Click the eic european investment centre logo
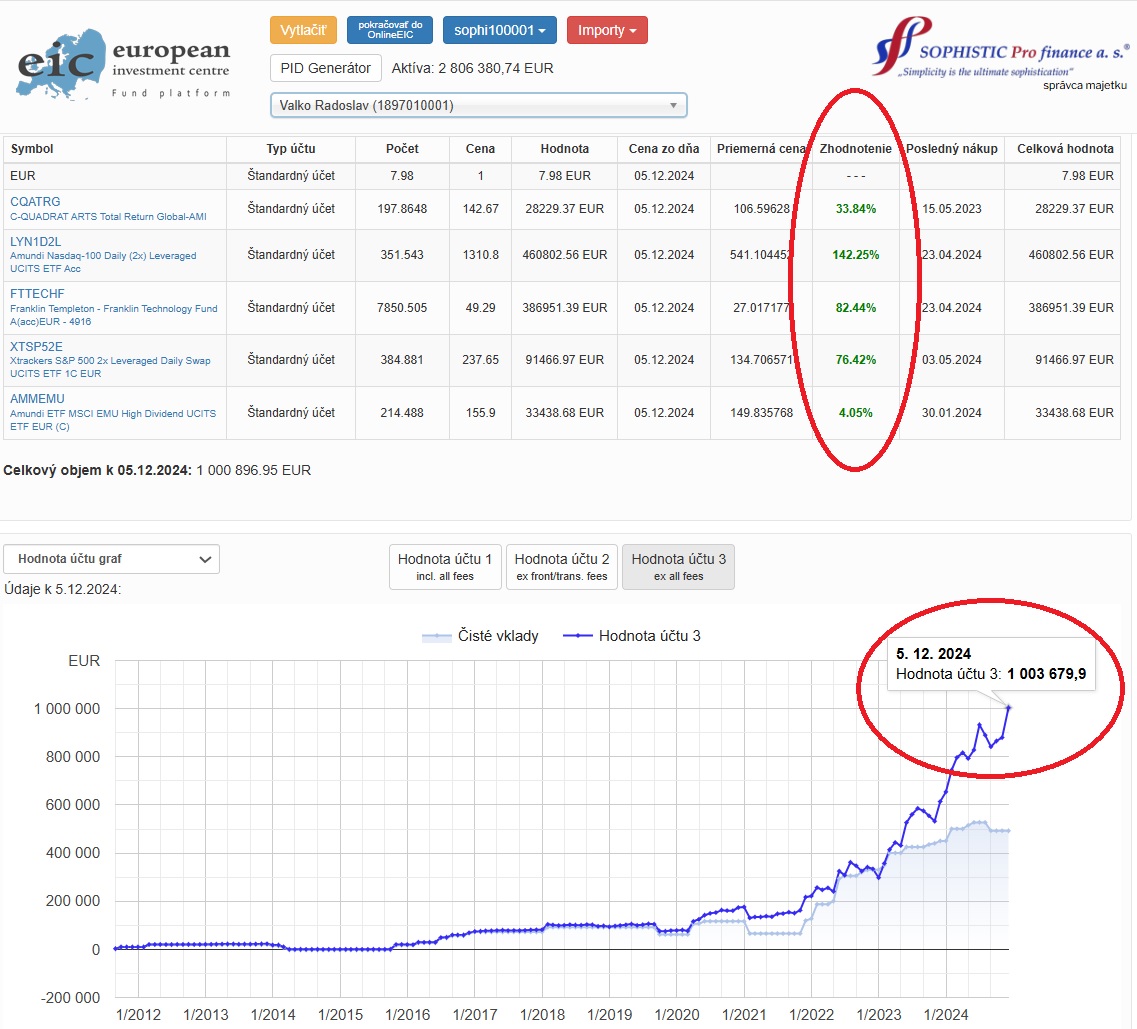1137x1029 pixels. pyautogui.click(x=123, y=65)
